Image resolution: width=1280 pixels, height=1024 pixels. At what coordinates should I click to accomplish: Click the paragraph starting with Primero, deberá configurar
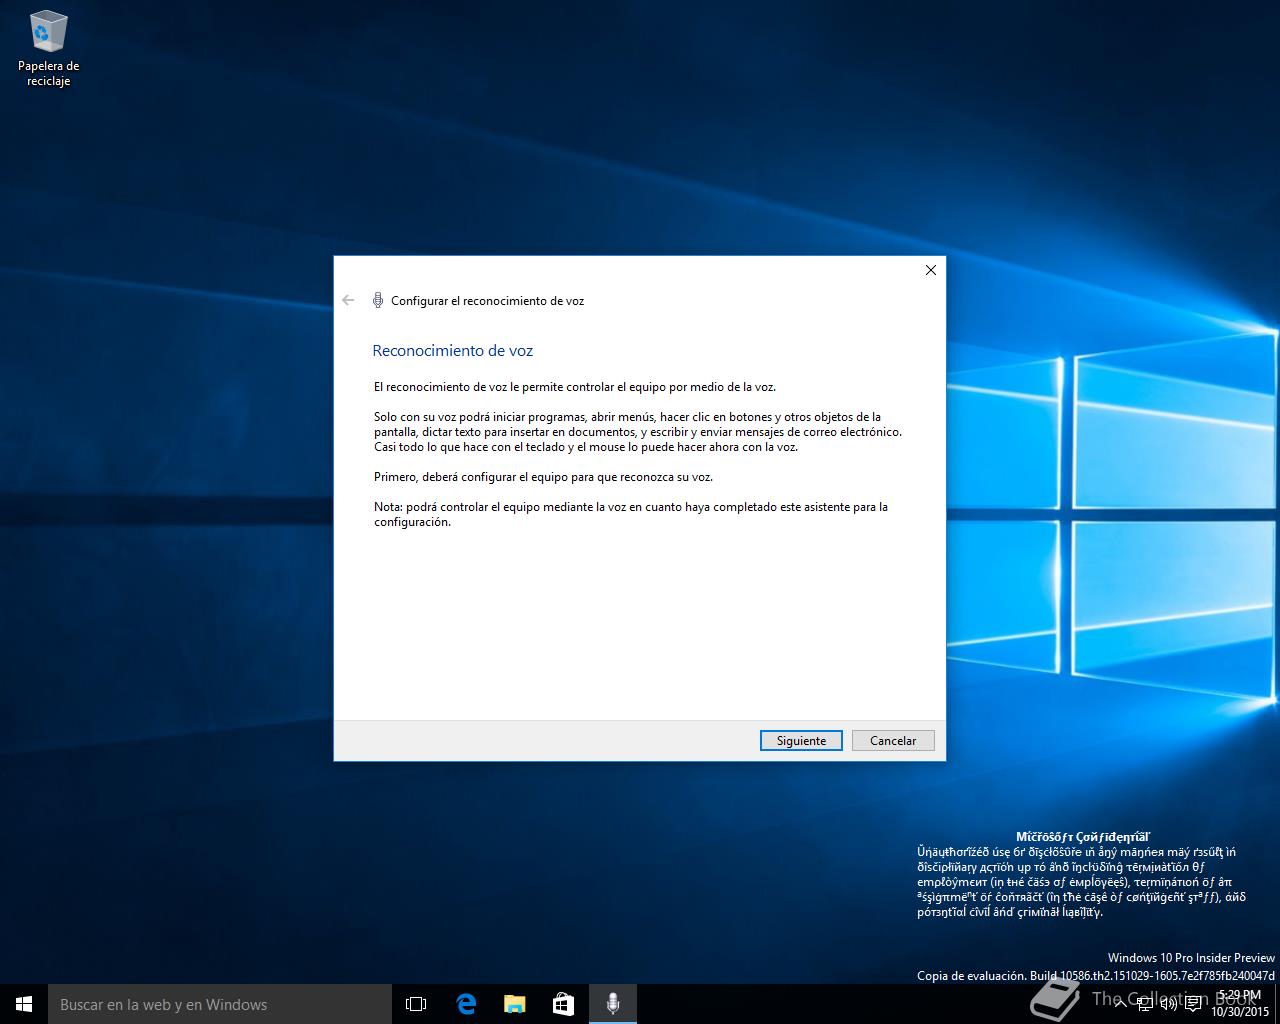coord(544,477)
